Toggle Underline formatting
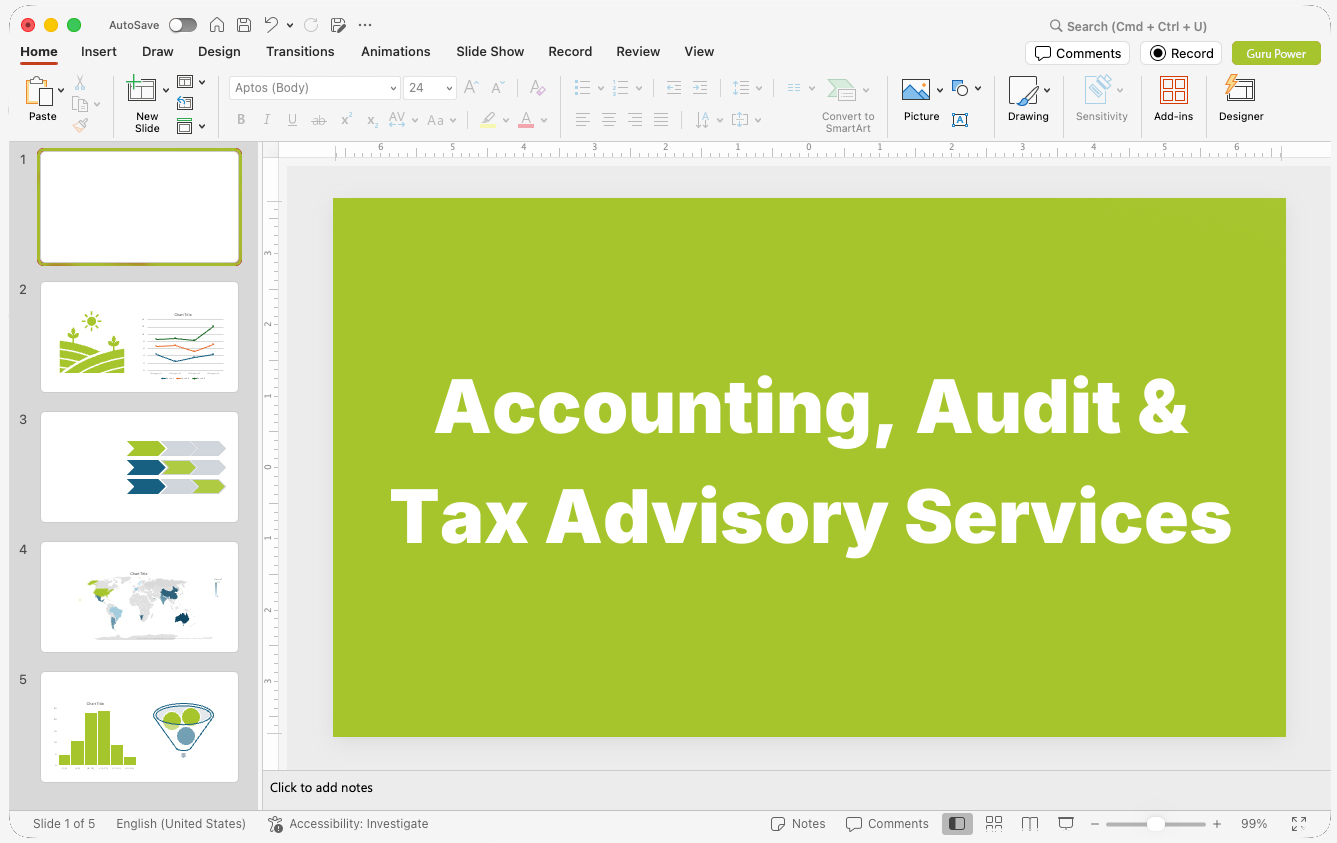Image resolution: width=1337 pixels, height=843 pixels. [x=293, y=120]
